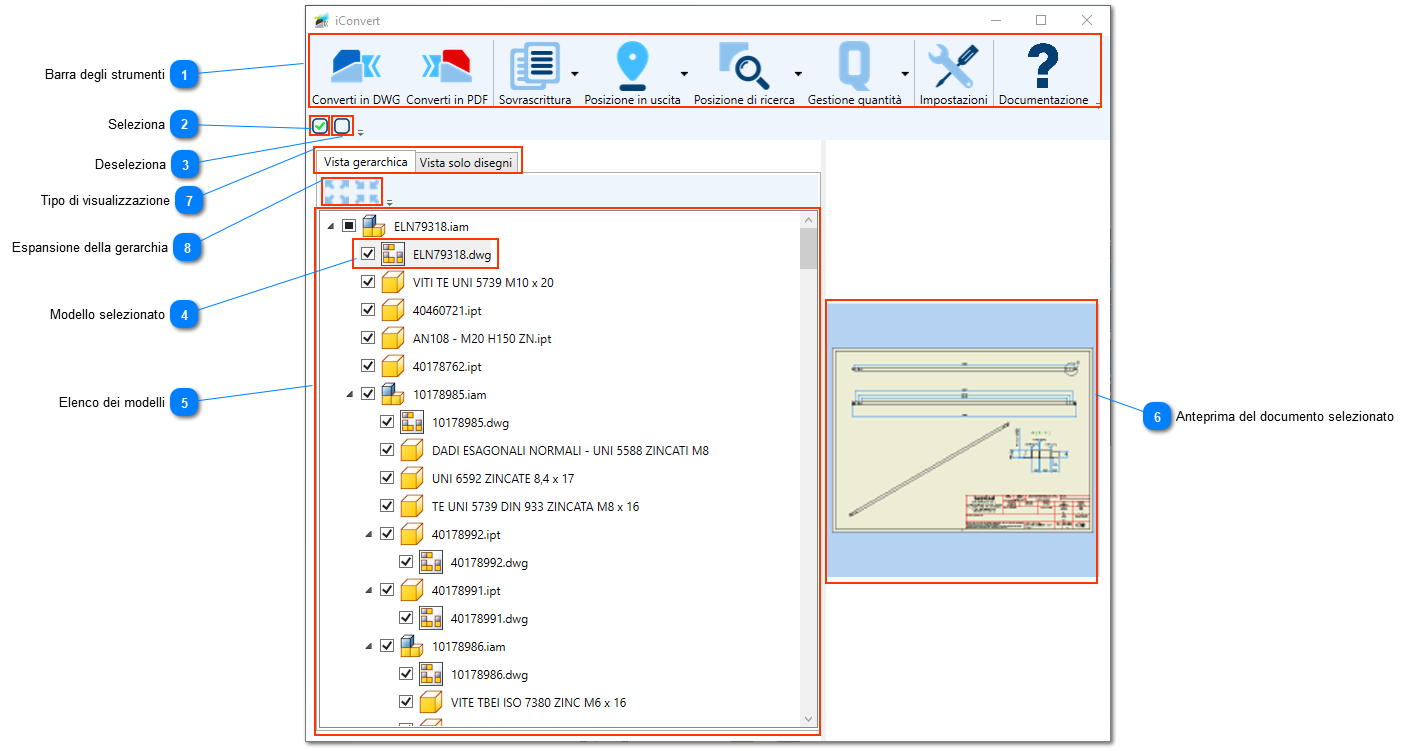Collapse the 40178991.ipt tree node
This screenshot has height=751, width=1410.
coord(369,591)
